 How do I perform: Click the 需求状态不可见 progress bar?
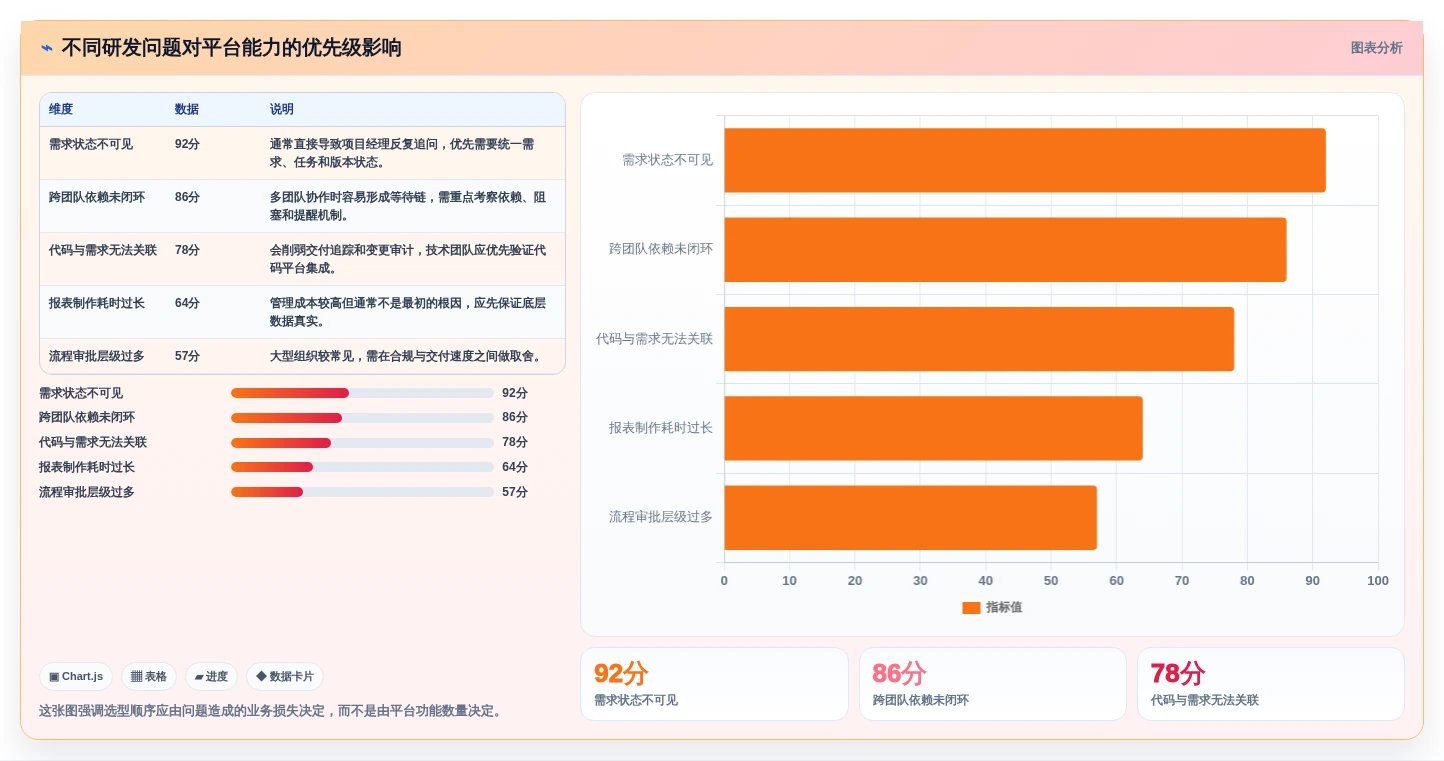[x=362, y=393]
